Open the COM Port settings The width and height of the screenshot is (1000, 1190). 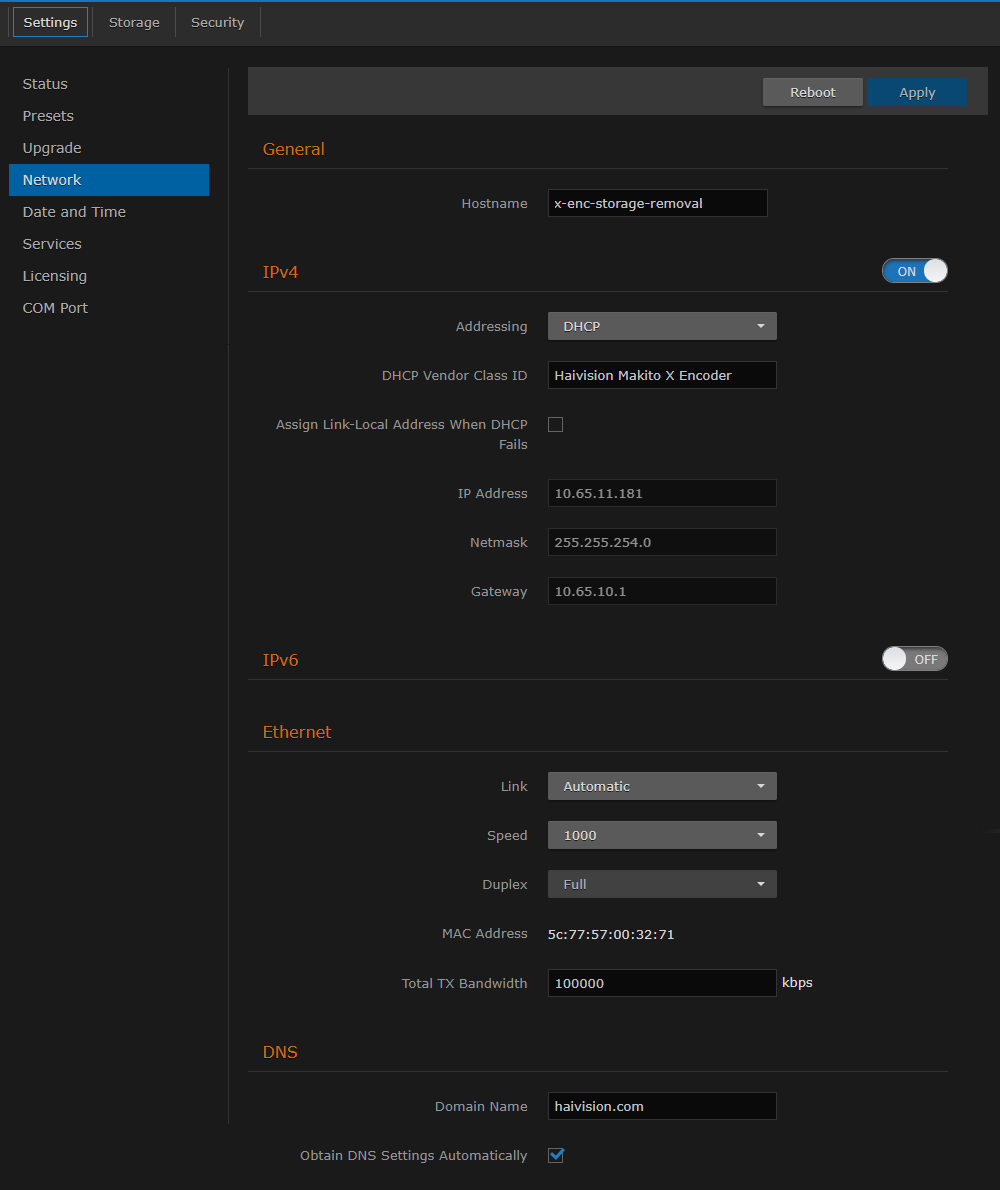[55, 307]
